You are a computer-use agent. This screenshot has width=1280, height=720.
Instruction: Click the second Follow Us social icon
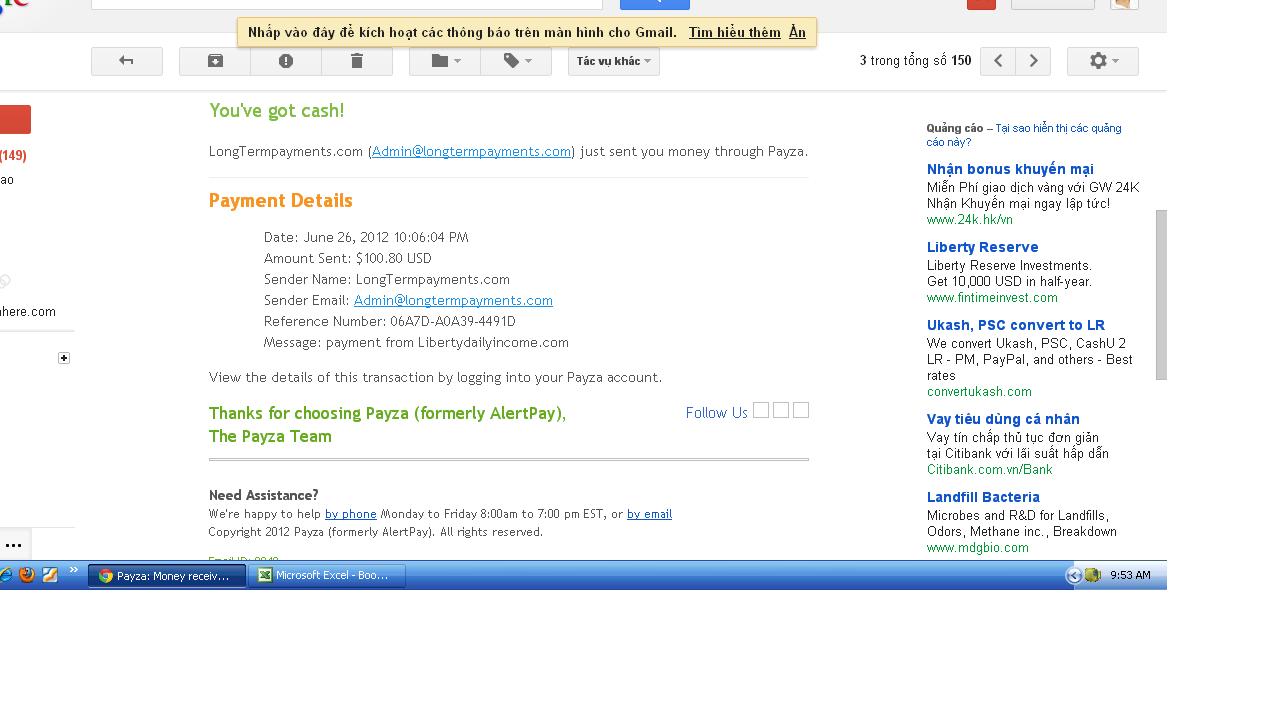pyautogui.click(x=781, y=410)
